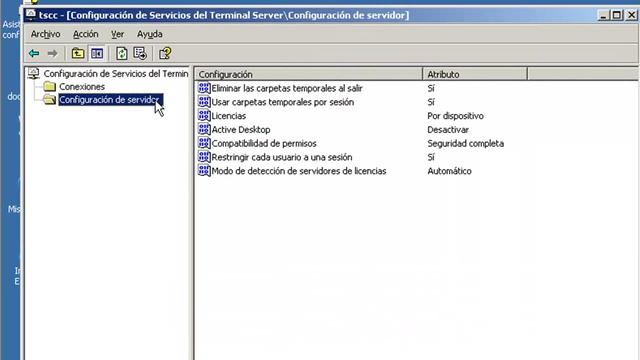Click 'Sí' value of Eliminar carpetas row
Screen dimensions: 640x360
click(431, 88)
